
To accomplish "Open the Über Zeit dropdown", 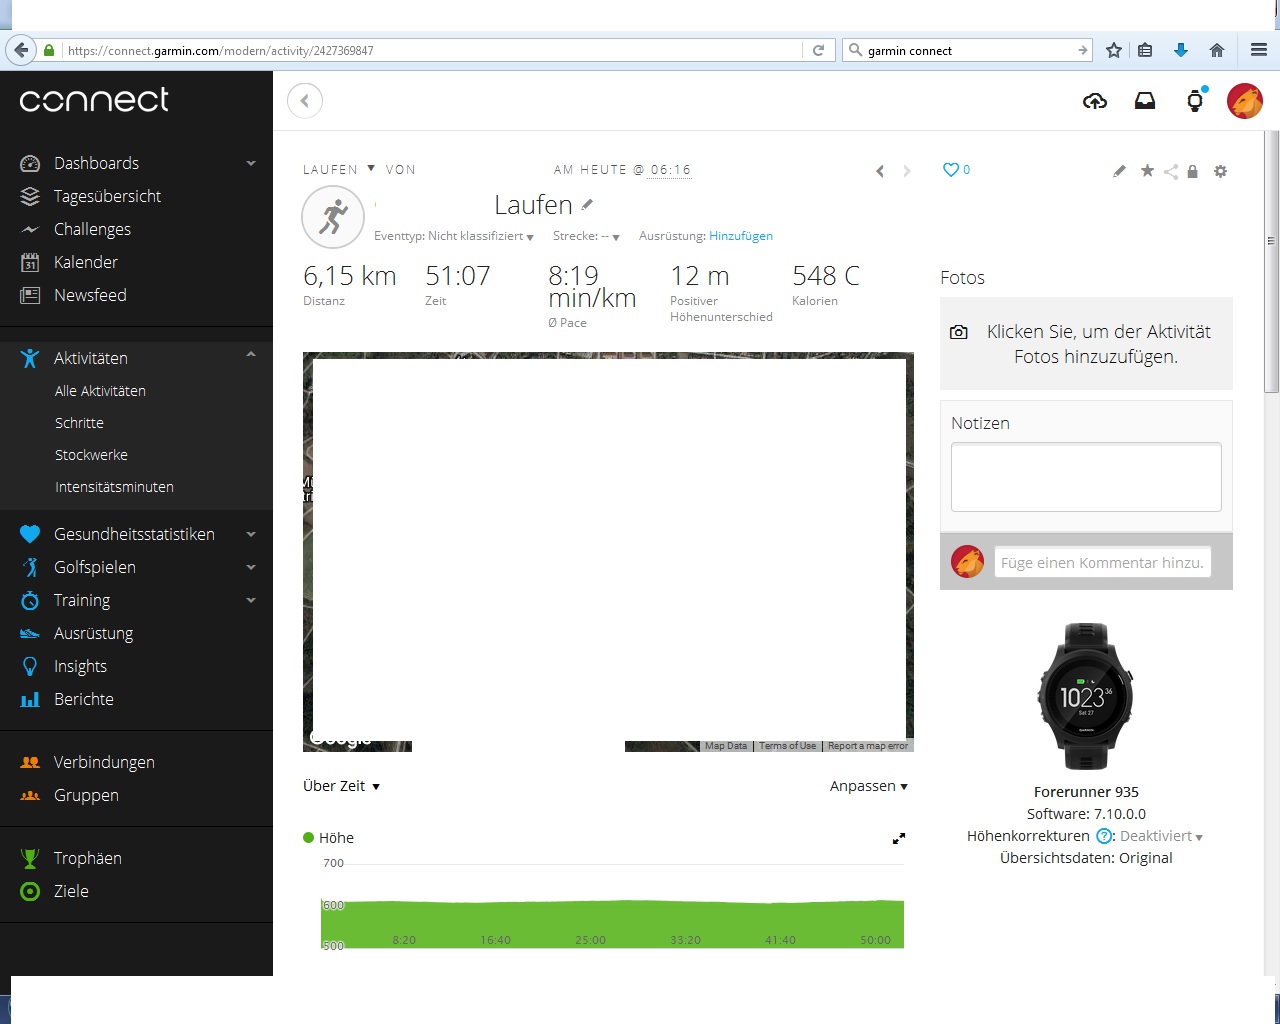I will point(341,786).
